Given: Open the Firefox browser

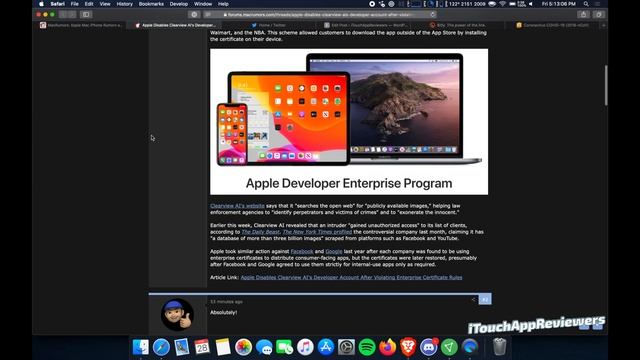Looking at the screenshot, I should click(387, 347).
